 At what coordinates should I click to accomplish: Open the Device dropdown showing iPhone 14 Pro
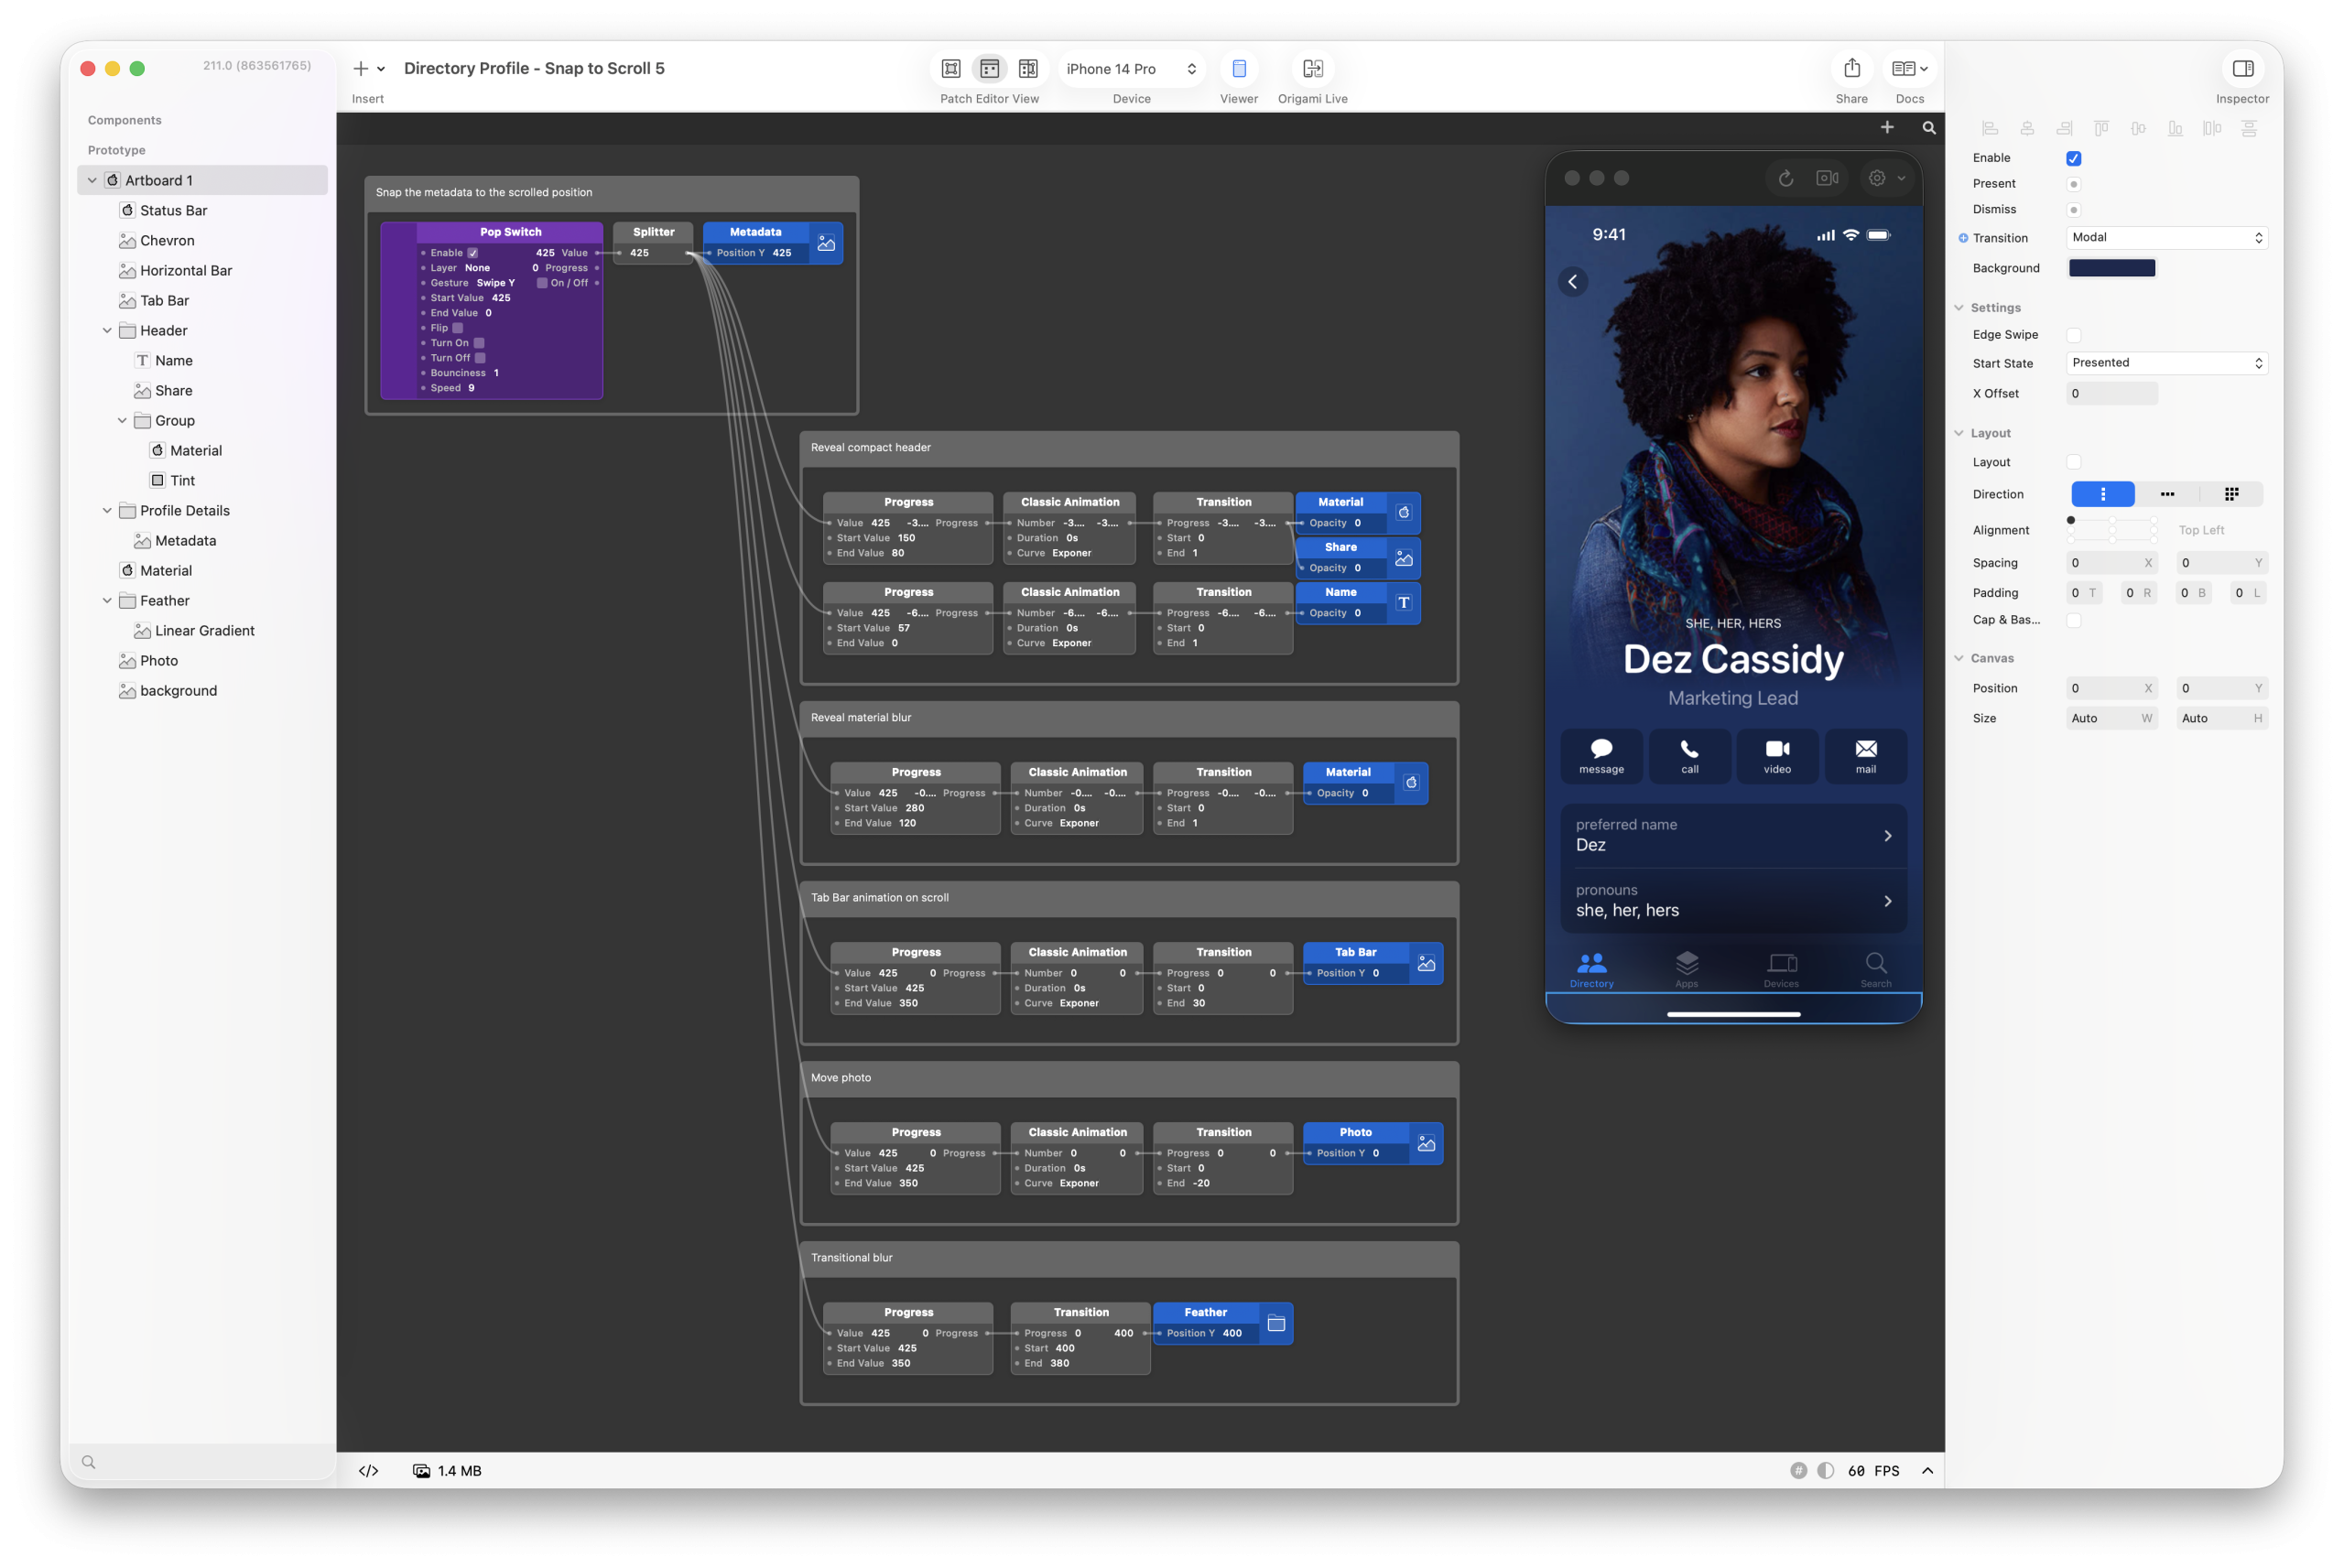point(1130,68)
